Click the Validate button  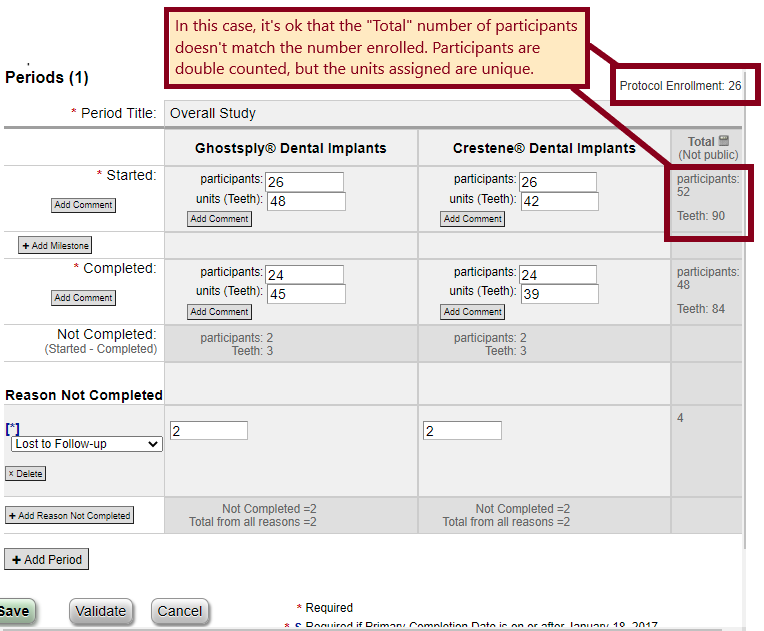point(101,611)
